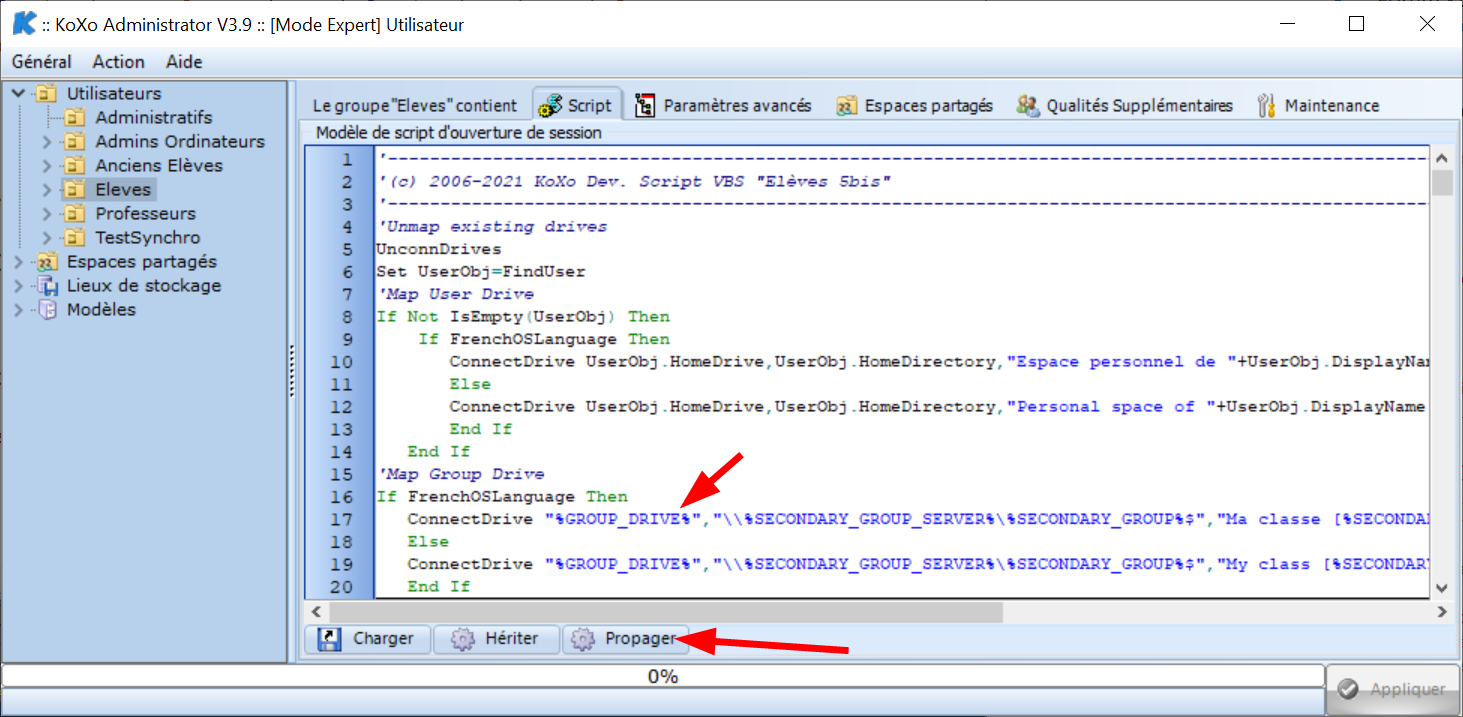1463x717 pixels.
Task: Select Anciens Elèves in the tree
Action: pos(159,165)
